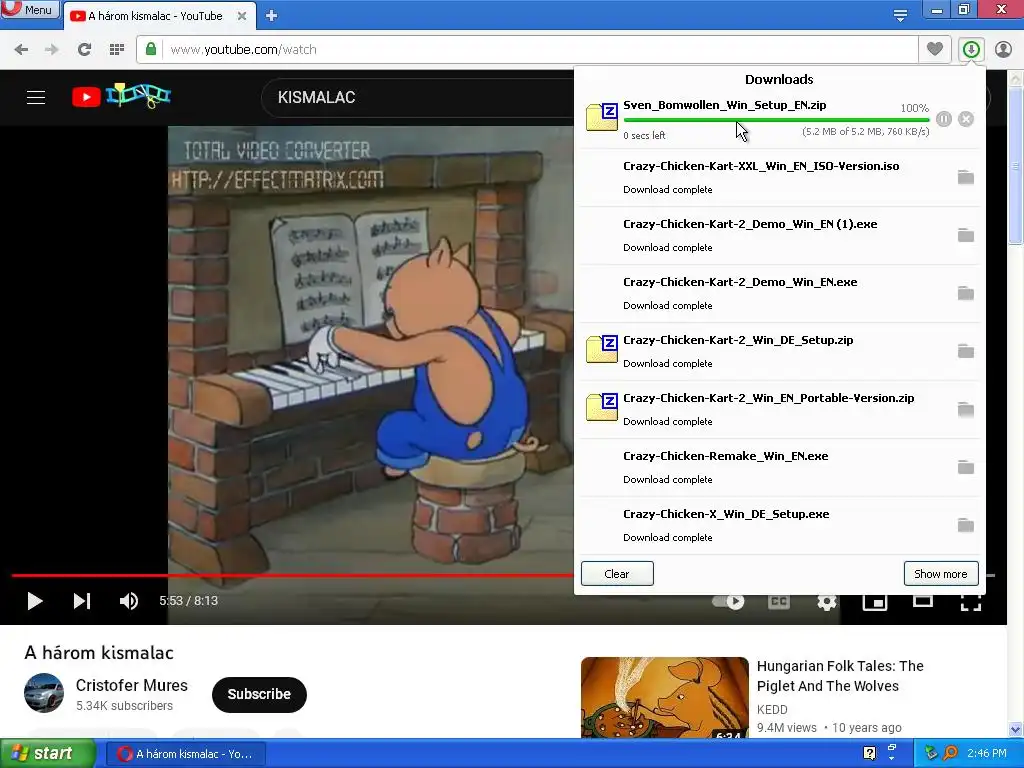The height and width of the screenshot is (768, 1024).
Task: Reload the page
Action: click(x=84, y=50)
